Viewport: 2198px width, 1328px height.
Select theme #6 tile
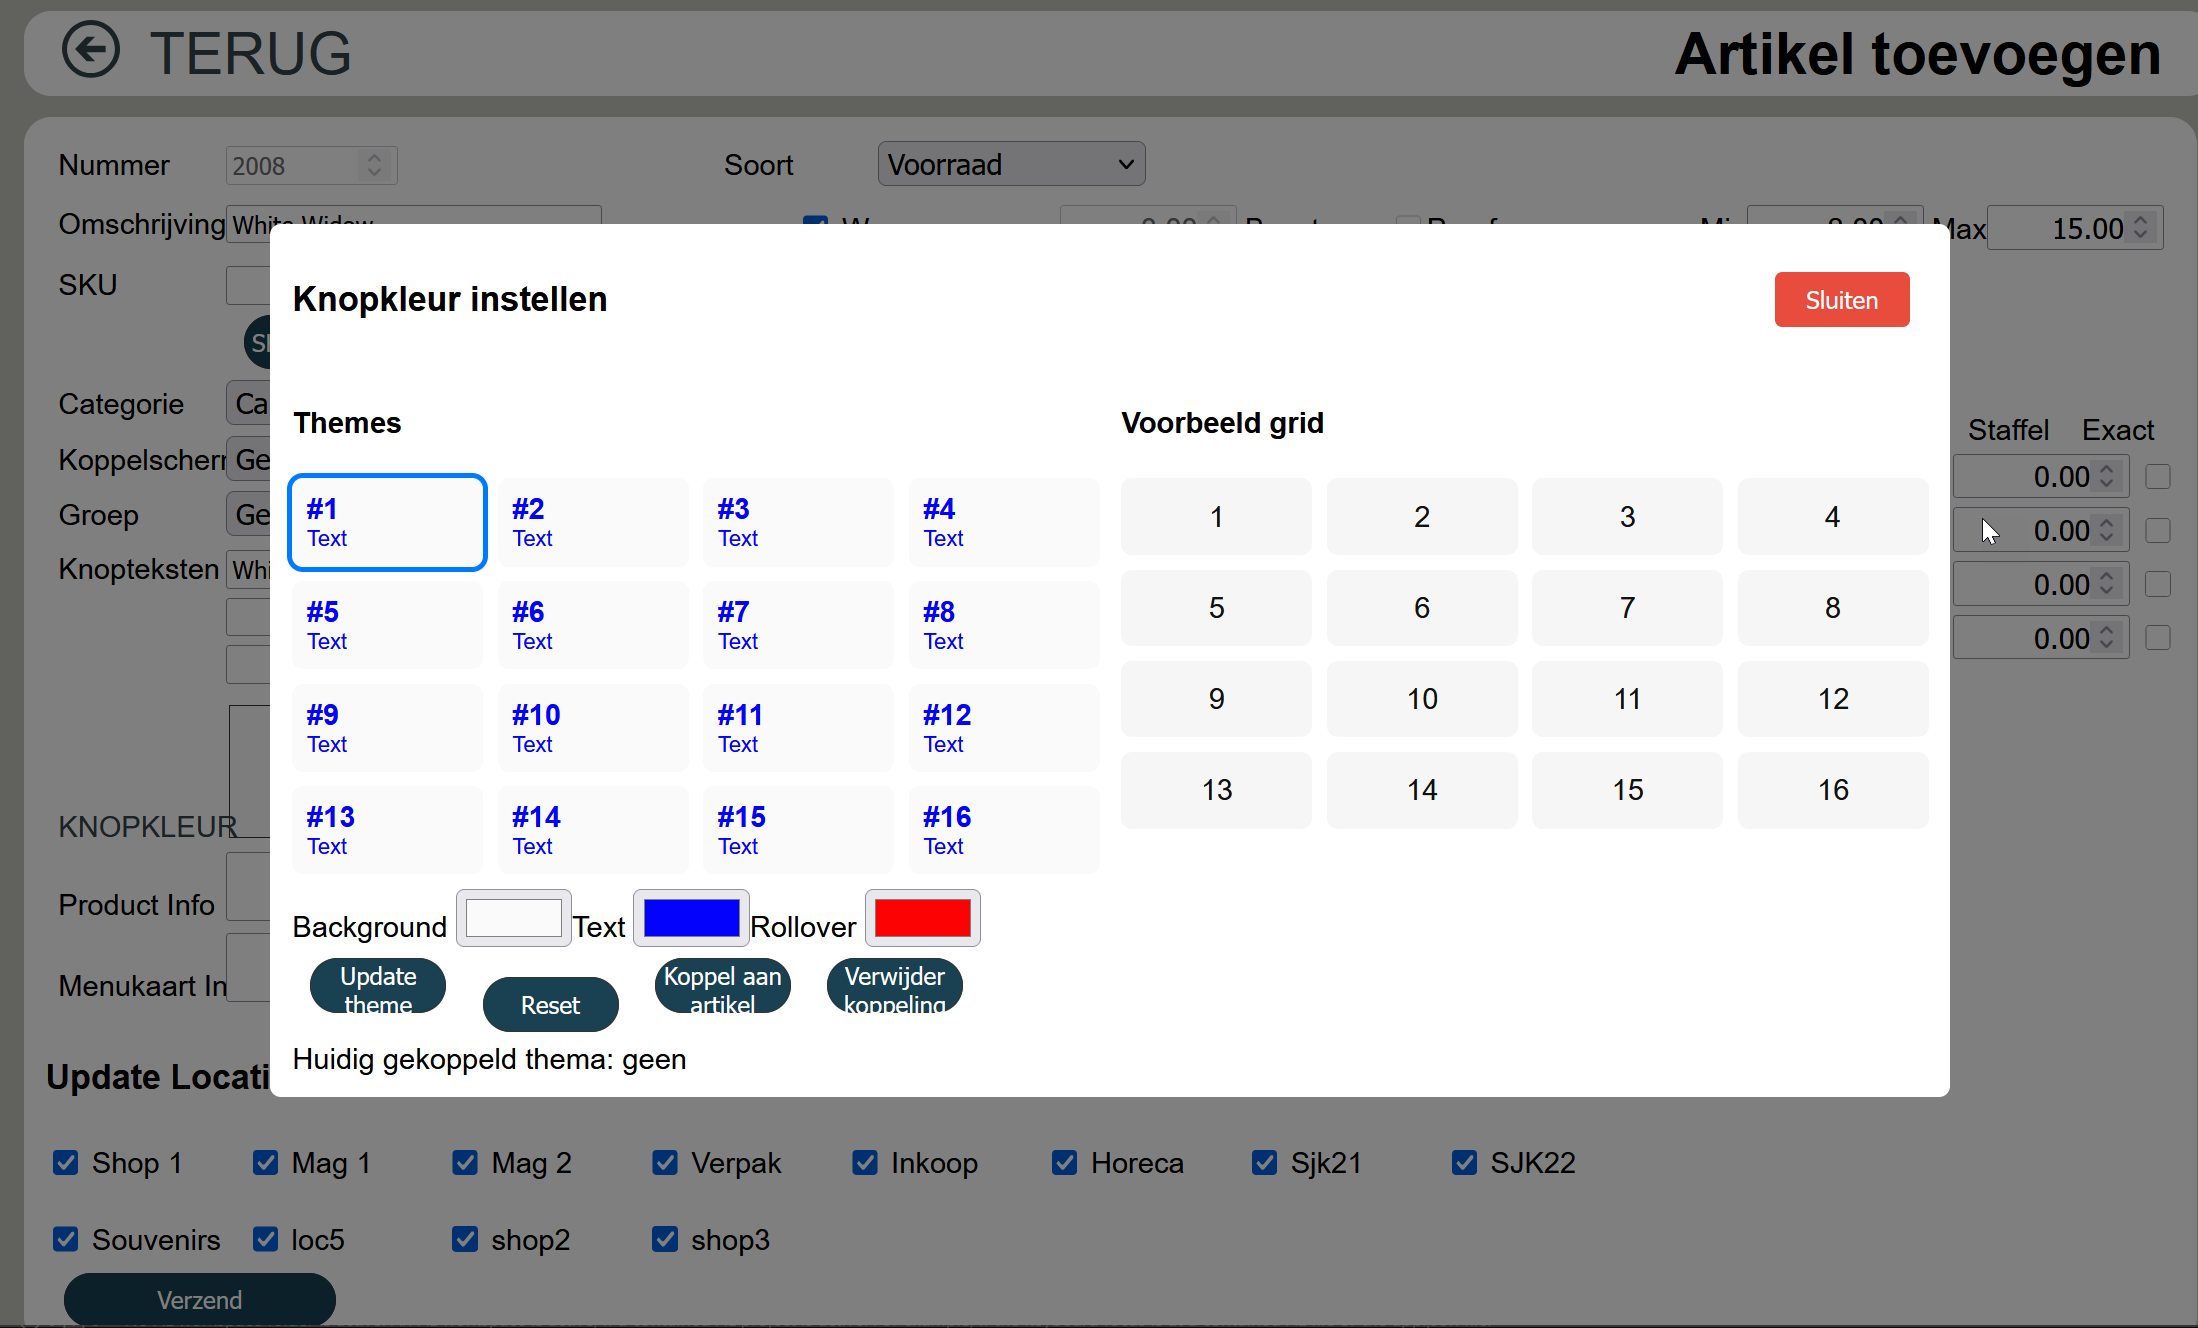tap(592, 625)
